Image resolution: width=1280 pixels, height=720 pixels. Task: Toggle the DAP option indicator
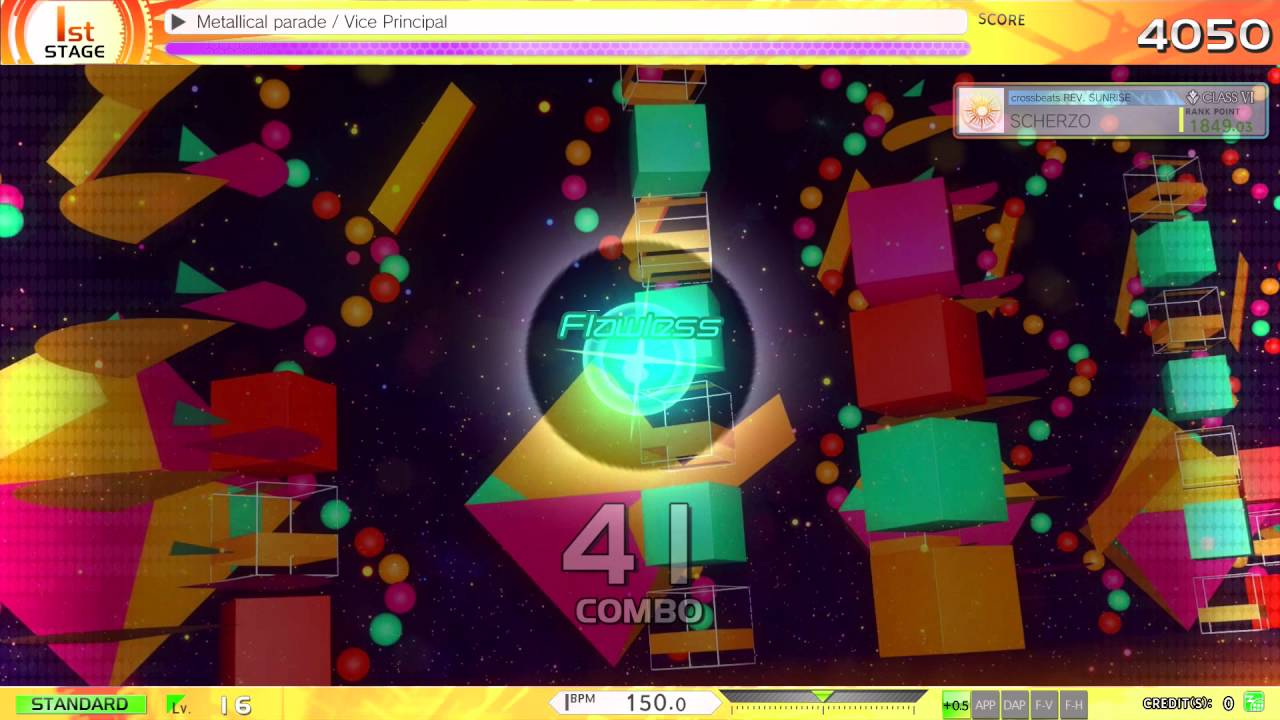1014,704
